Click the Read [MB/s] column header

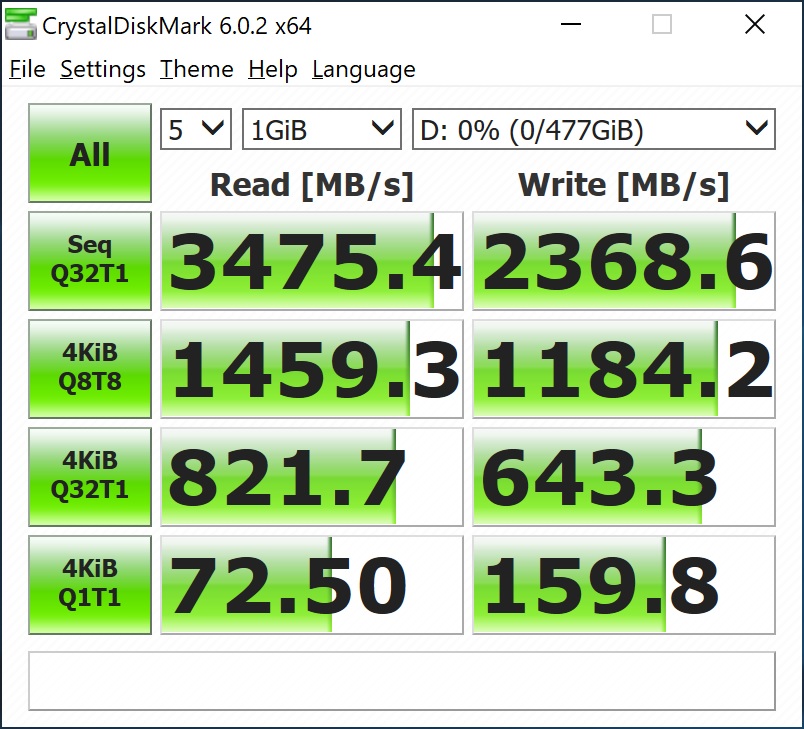(312, 185)
